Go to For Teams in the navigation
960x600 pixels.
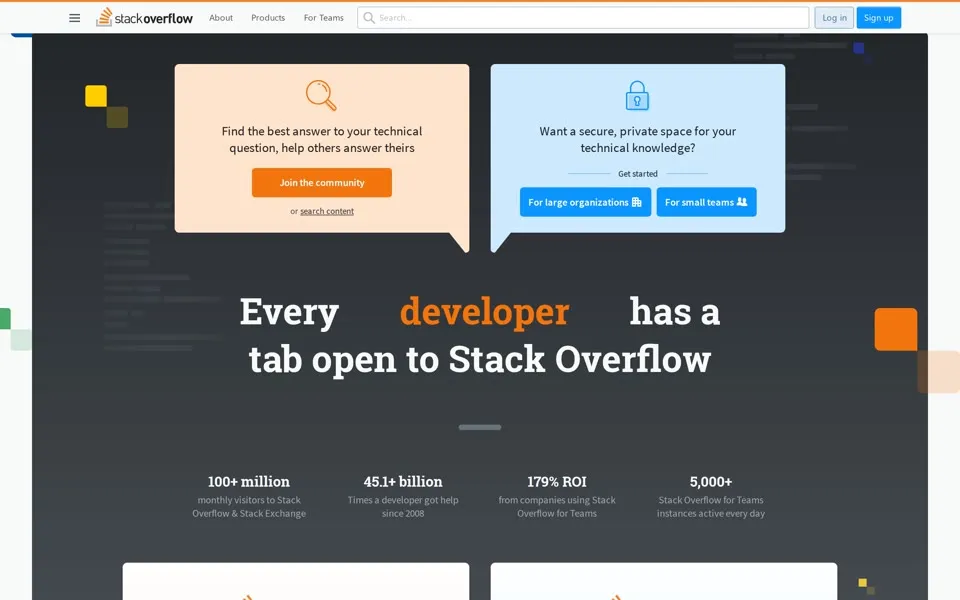[324, 18]
